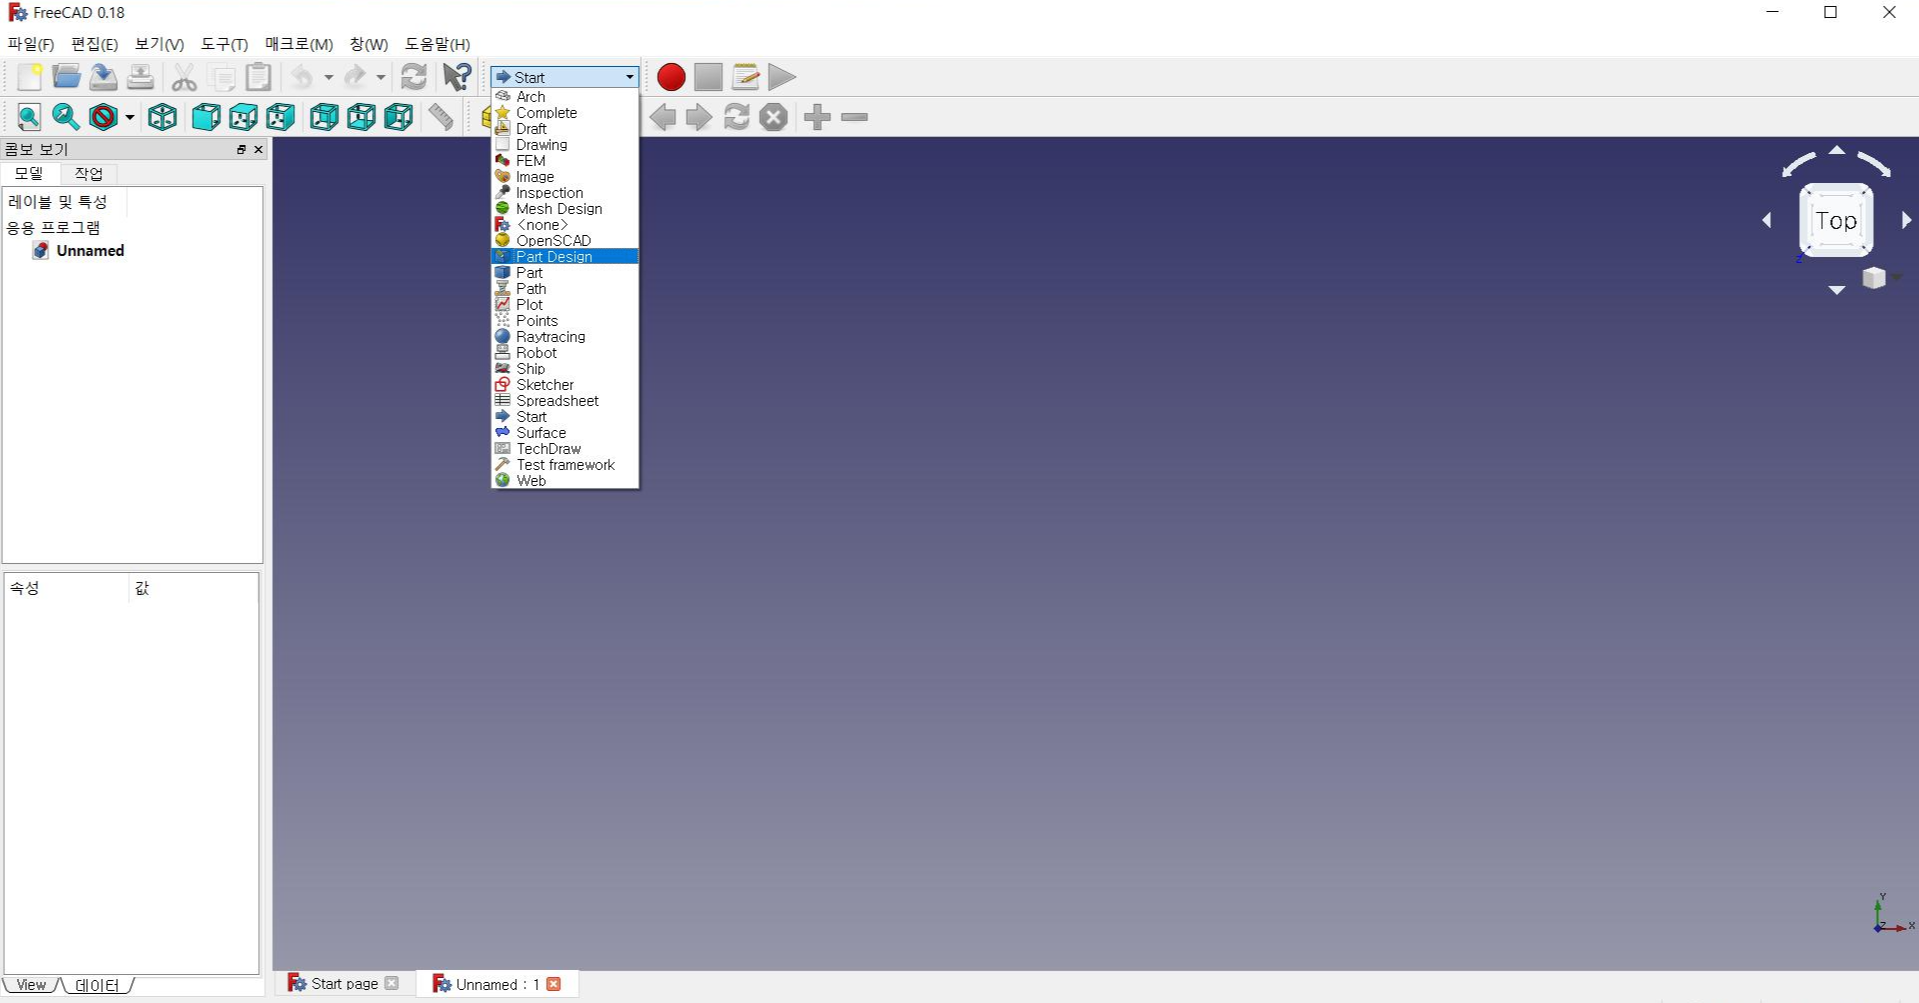Cut selection with scissors icon
1919x1003 pixels.
click(184, 77)
